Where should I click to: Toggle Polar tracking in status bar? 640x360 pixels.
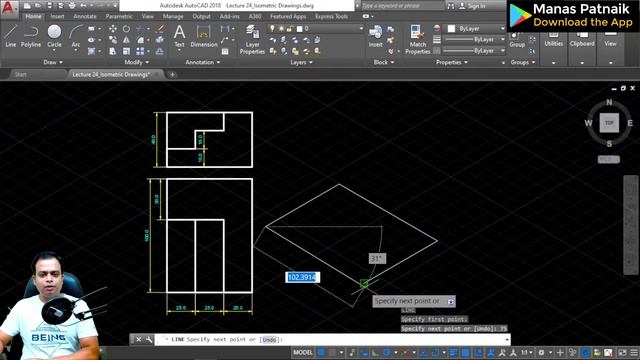point(386,352)
